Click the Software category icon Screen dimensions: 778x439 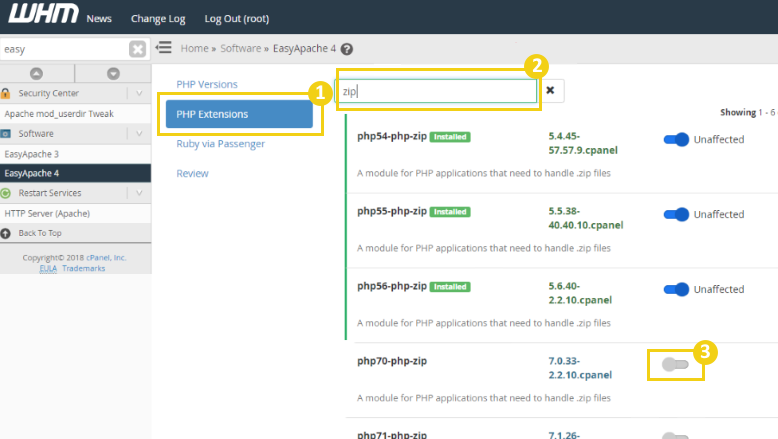(x=5, y=133)
